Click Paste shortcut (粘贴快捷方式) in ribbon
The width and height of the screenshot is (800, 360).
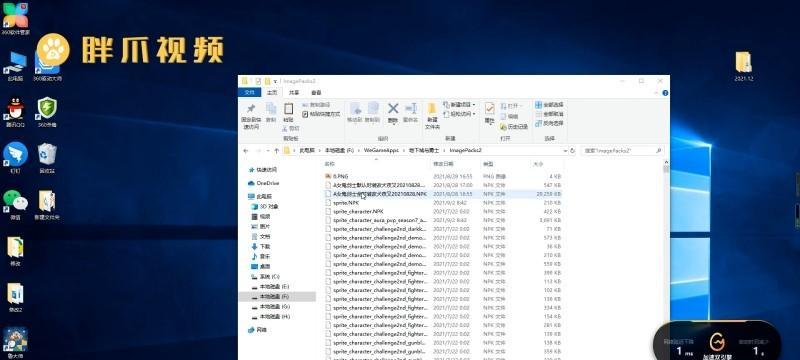[321, 114]
